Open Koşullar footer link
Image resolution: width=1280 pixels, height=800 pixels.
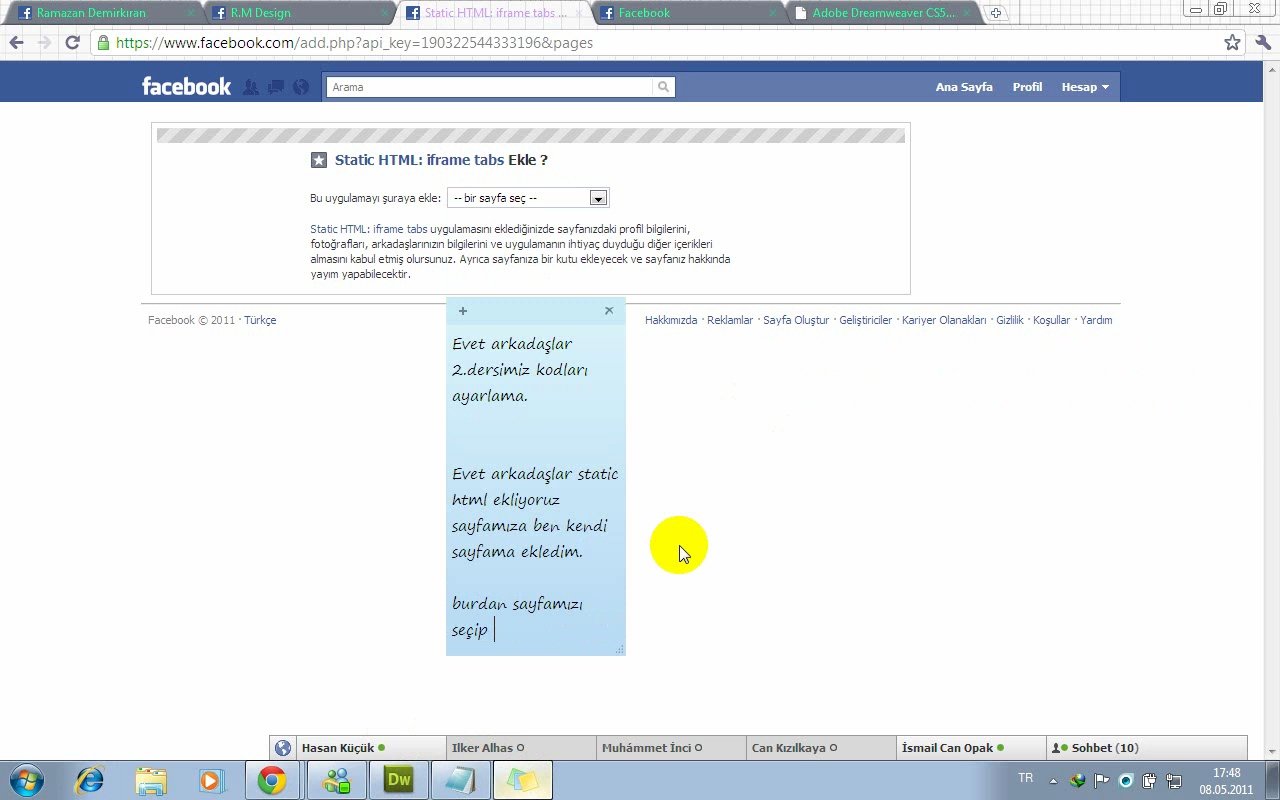pyautogui.click(x=1051, y=320)
